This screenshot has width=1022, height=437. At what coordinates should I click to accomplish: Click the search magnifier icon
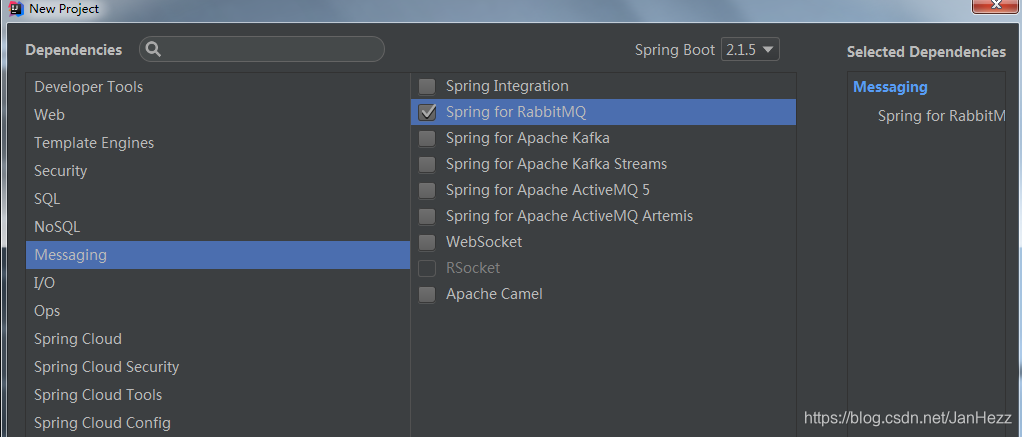(x=154, y=49)
